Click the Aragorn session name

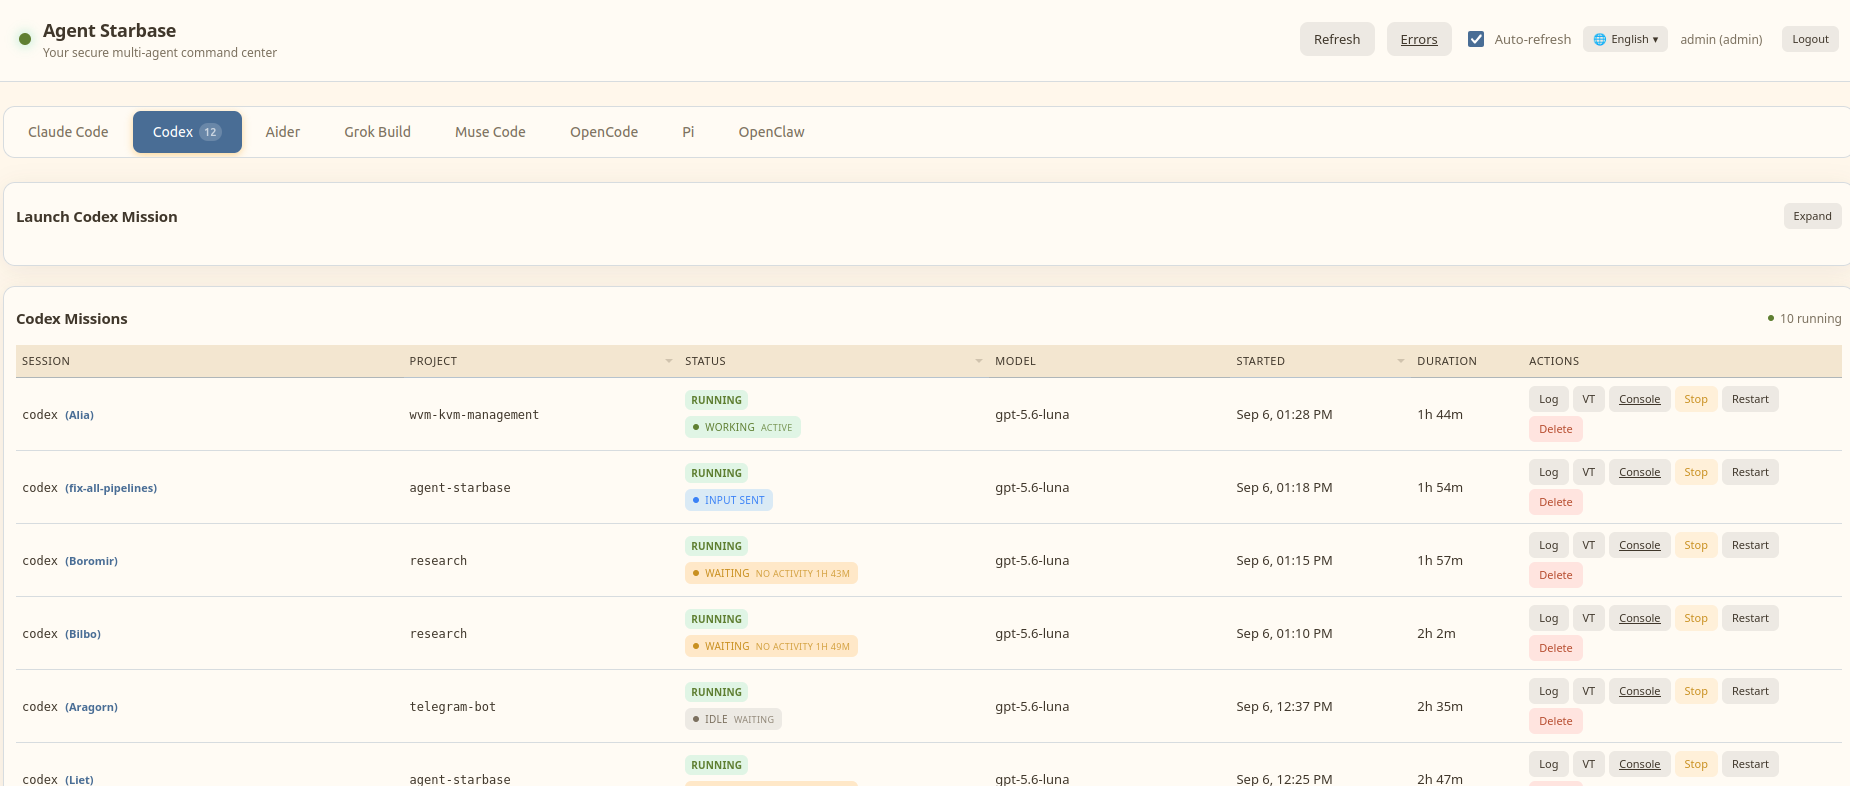pos(91,707)
